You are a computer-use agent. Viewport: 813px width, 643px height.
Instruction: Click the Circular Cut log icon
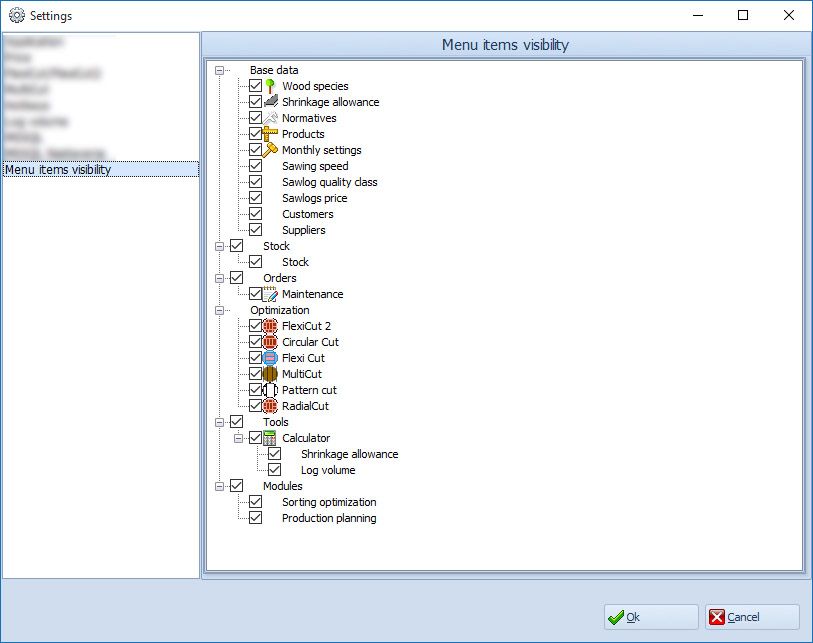pos(270,342)
